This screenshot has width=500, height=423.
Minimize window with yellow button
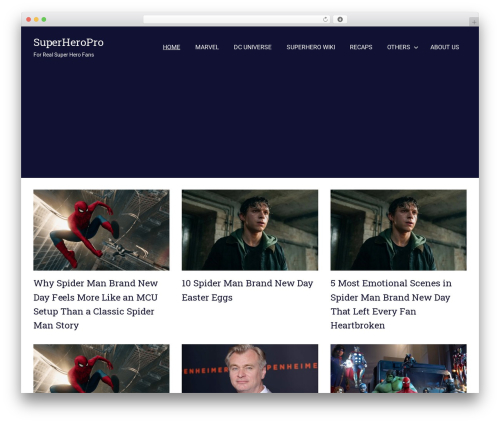(36, 20)
